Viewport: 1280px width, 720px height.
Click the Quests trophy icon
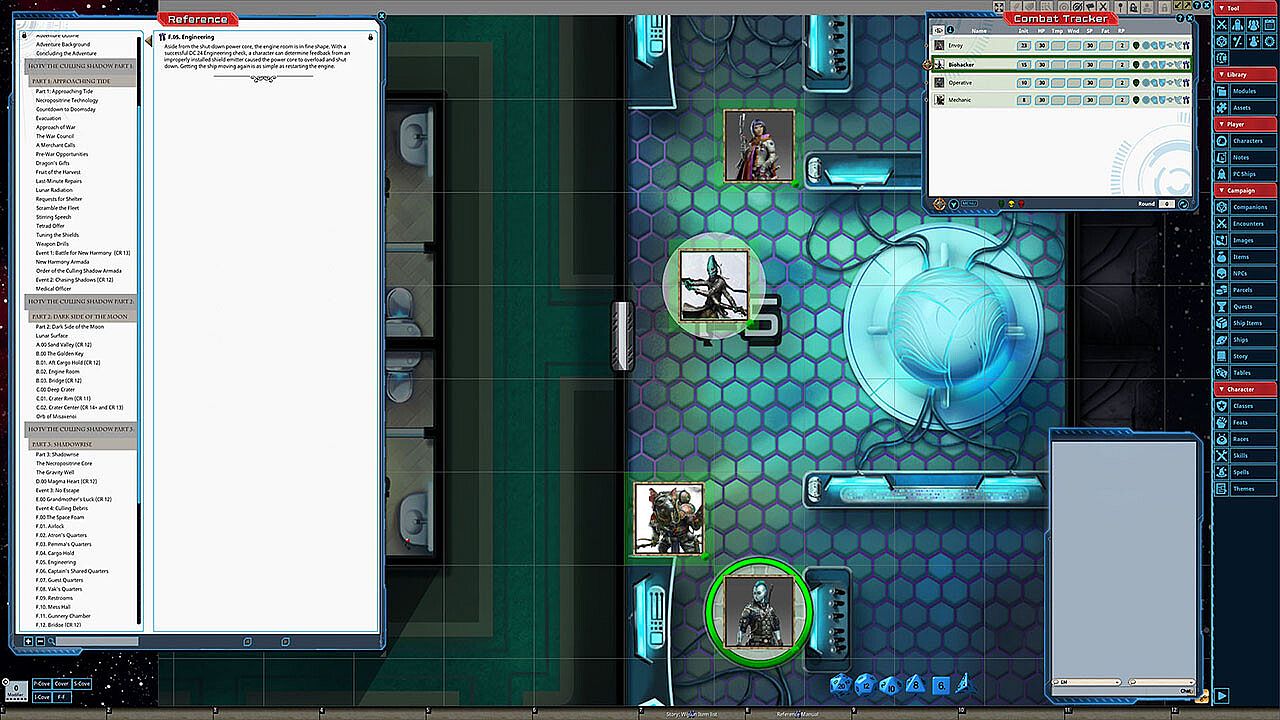point(1221,307)
